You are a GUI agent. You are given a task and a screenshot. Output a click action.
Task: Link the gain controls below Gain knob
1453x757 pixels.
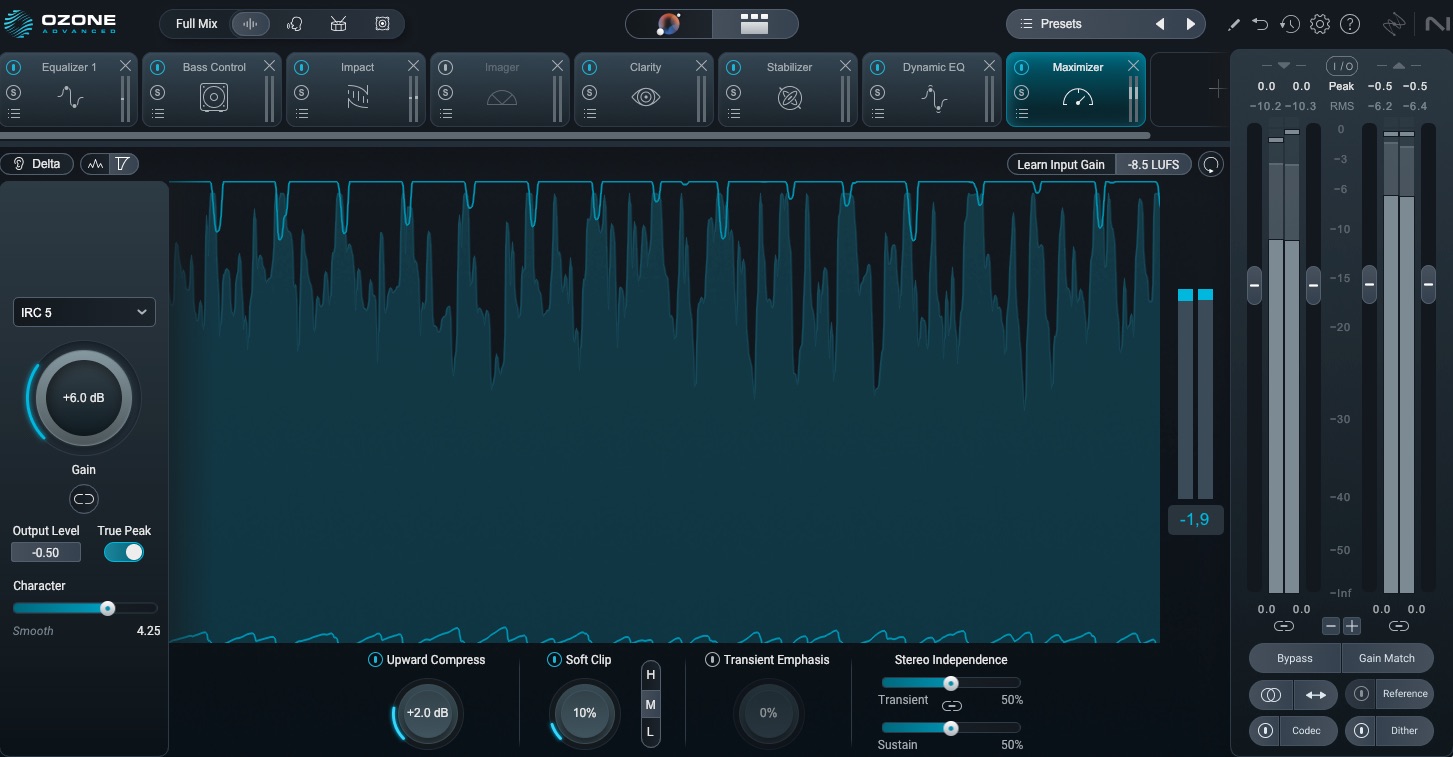tap(84, 498)
